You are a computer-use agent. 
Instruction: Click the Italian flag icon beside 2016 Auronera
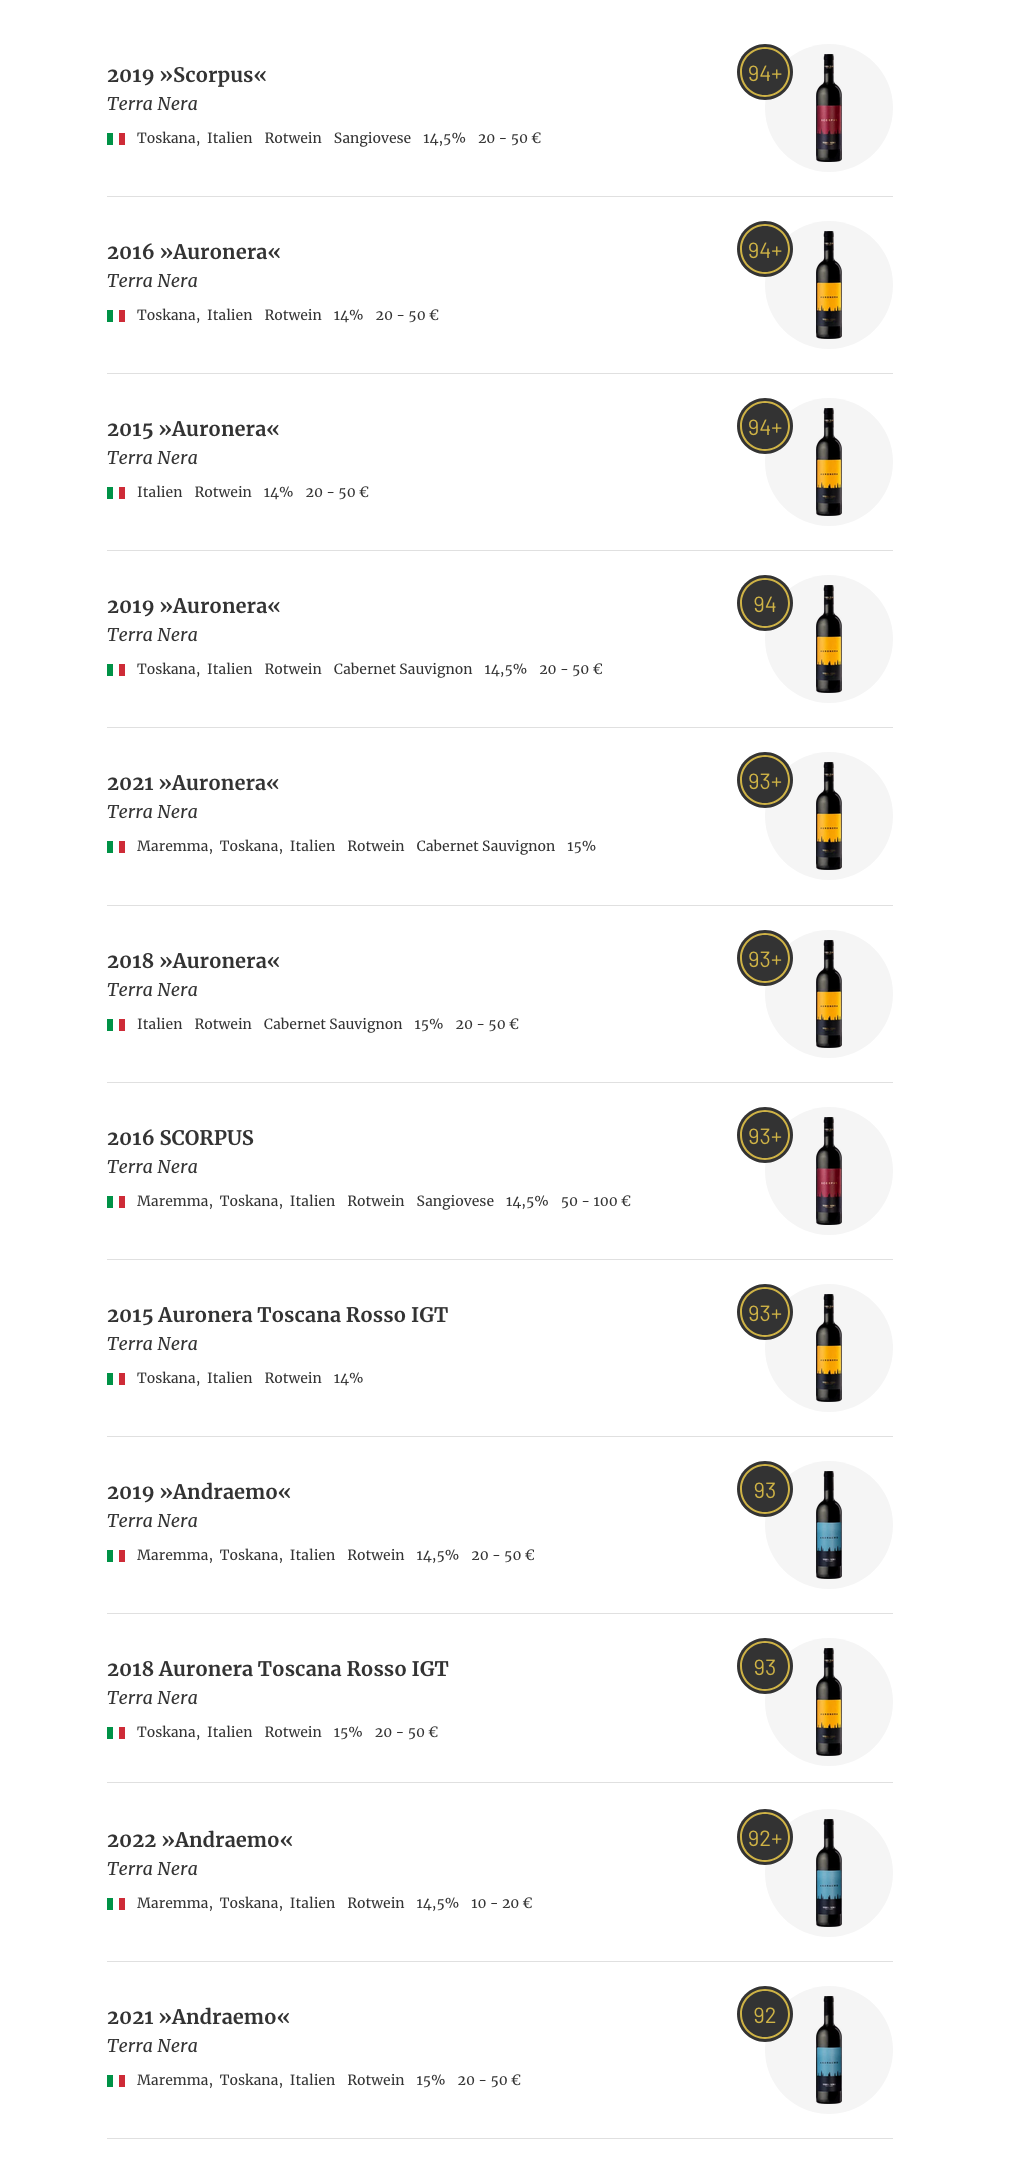coord(116,316)
